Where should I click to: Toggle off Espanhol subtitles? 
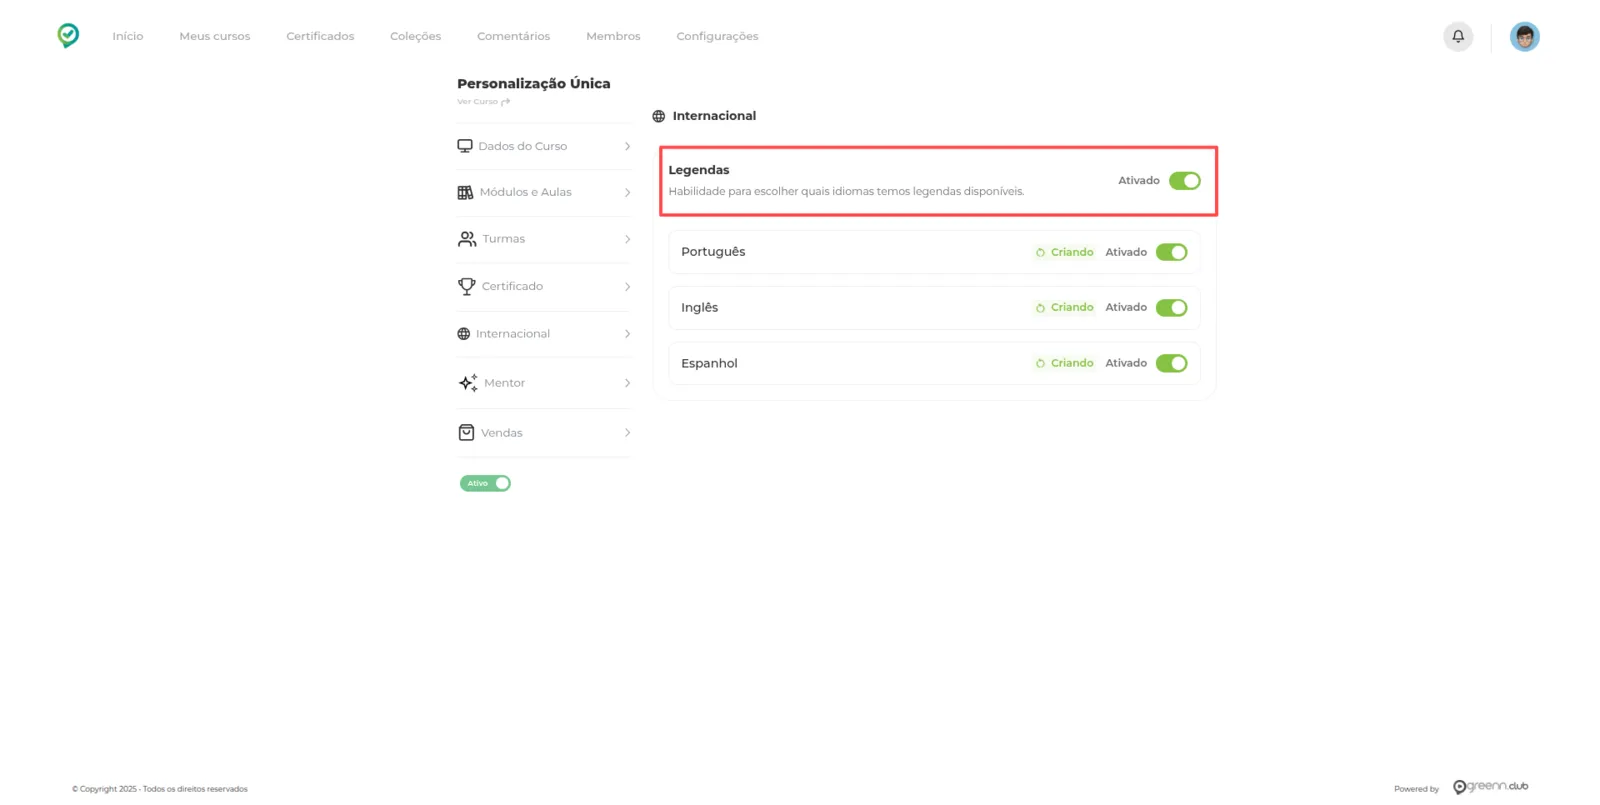click(x=1172, y=363)
